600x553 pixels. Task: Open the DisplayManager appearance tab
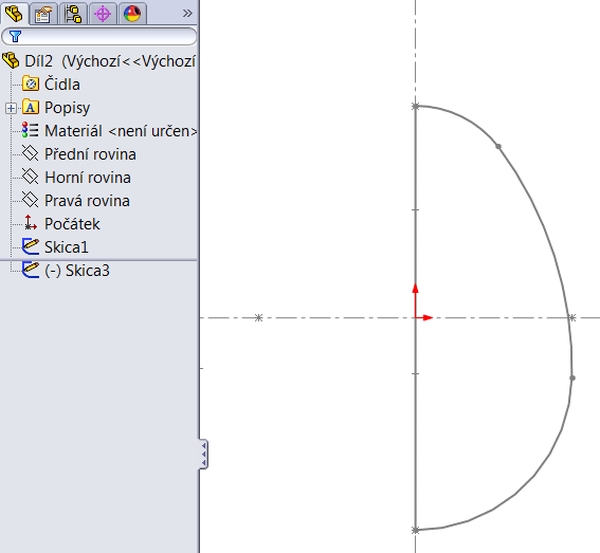coord(131,13)
